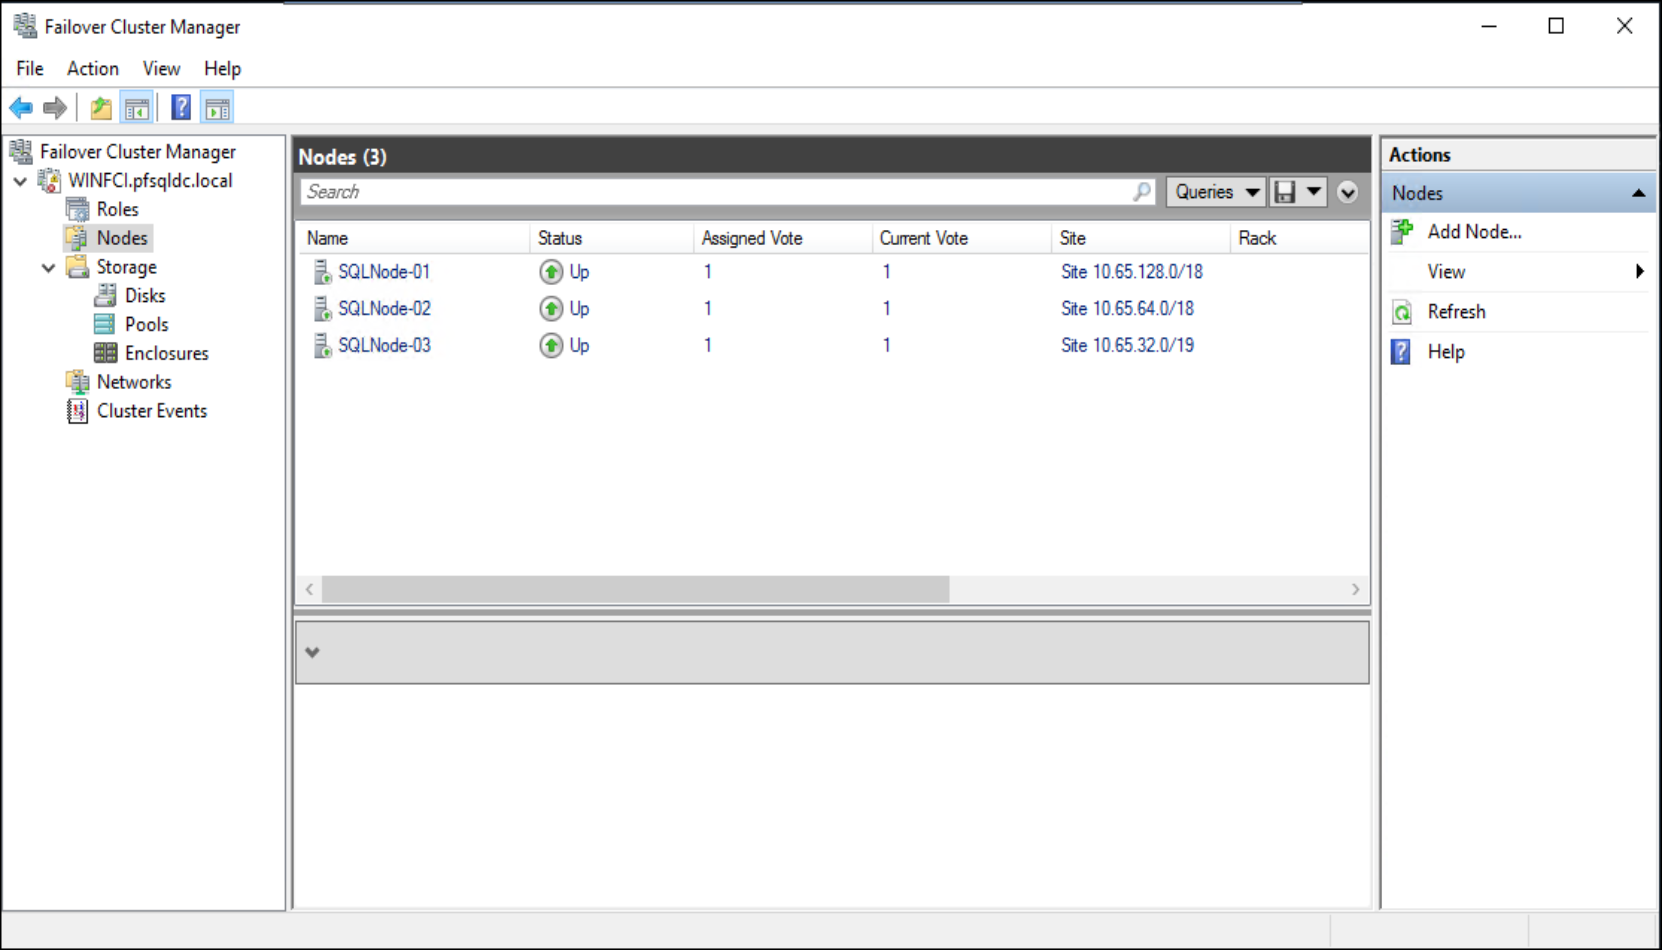This screenshot has width=1662, height=950.
Task: Click the Enclosures tree icon
Action: (105, 353)
